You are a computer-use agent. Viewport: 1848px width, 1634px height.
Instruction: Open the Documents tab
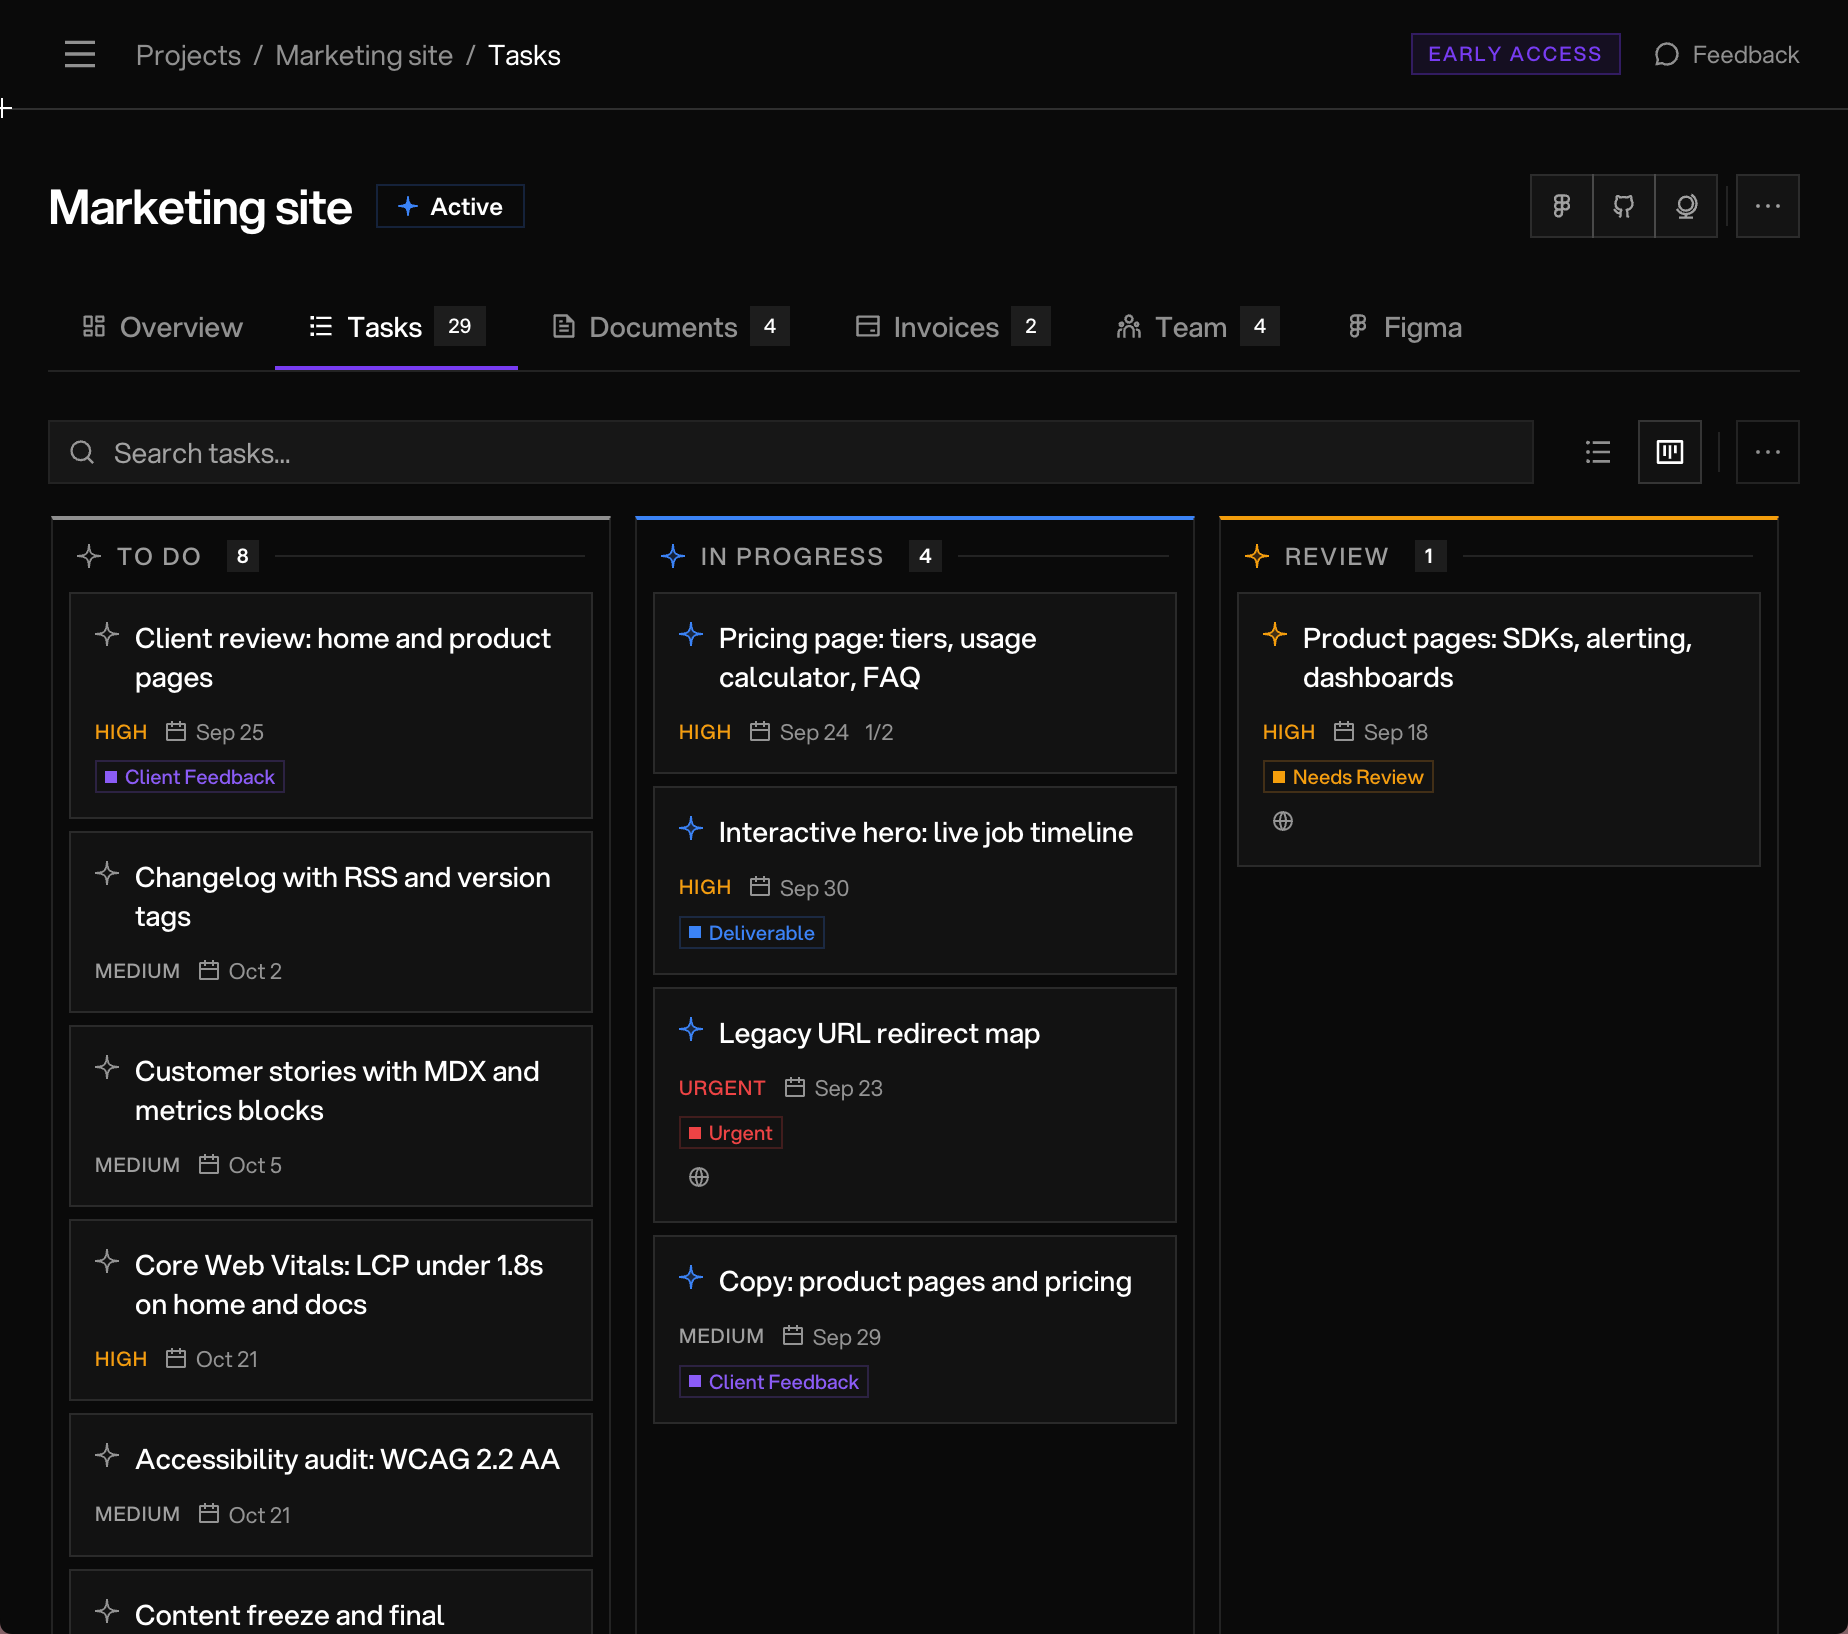670,327
